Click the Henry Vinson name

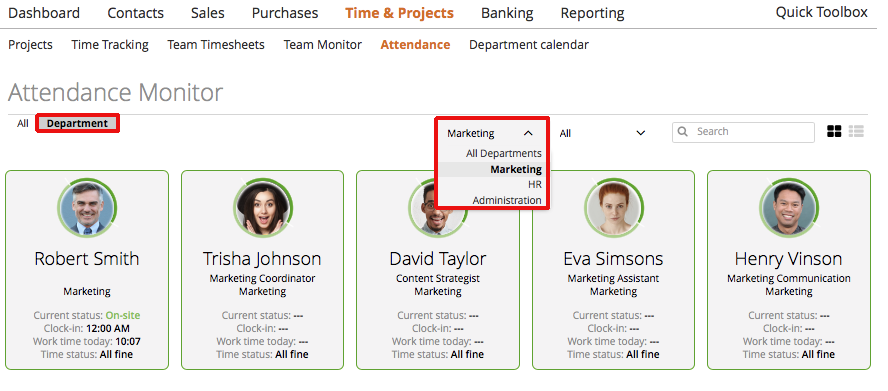pyautogui.click(x=789, y=258)
